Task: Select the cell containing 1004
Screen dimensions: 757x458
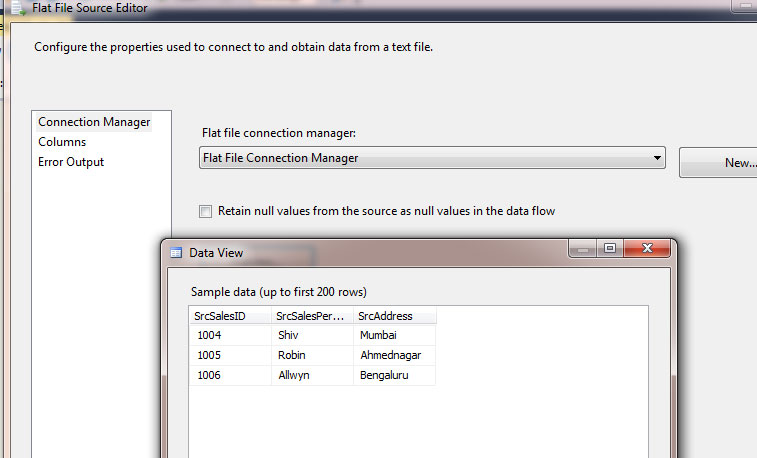Action: tap(230, 335)
